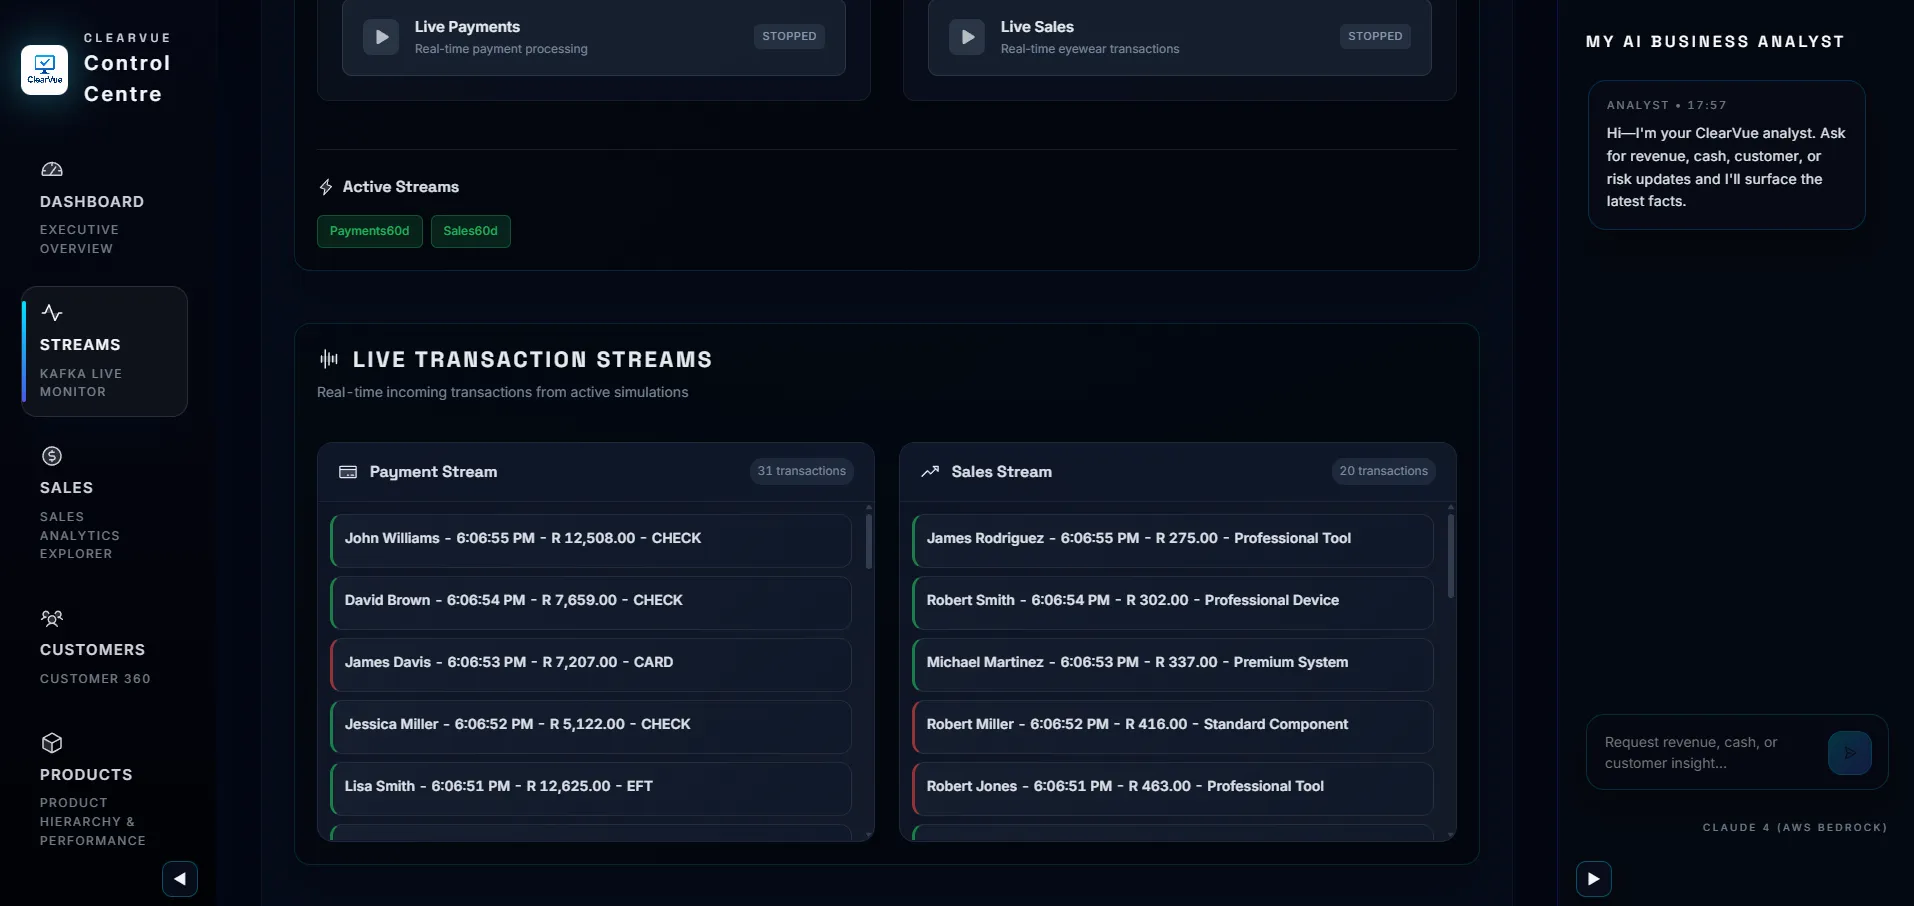Click the 20 transactions badge
The image size is (1914, 906).
[x=1384, y=471]
